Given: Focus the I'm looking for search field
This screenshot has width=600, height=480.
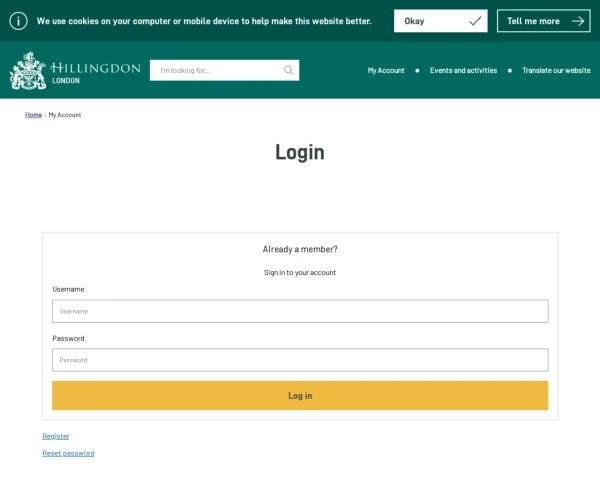Looking at the screenshot, I should [x=224, y=70].
